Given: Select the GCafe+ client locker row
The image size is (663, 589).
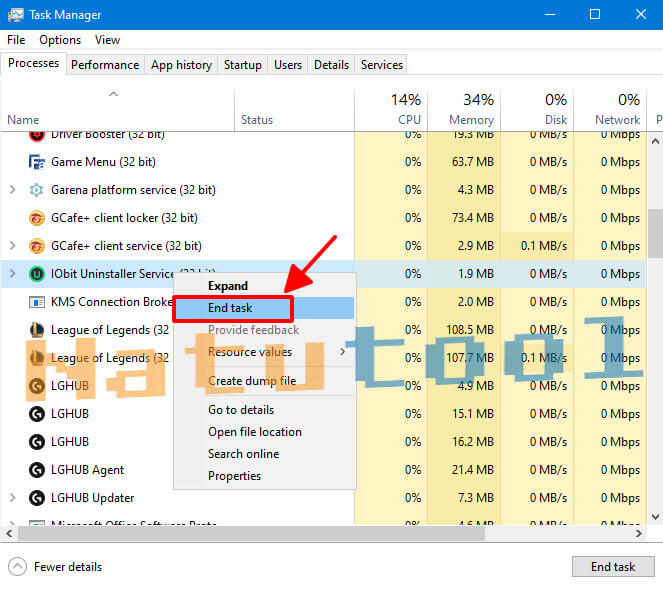Looking at the screenshot, I should (x=323, y=218).
